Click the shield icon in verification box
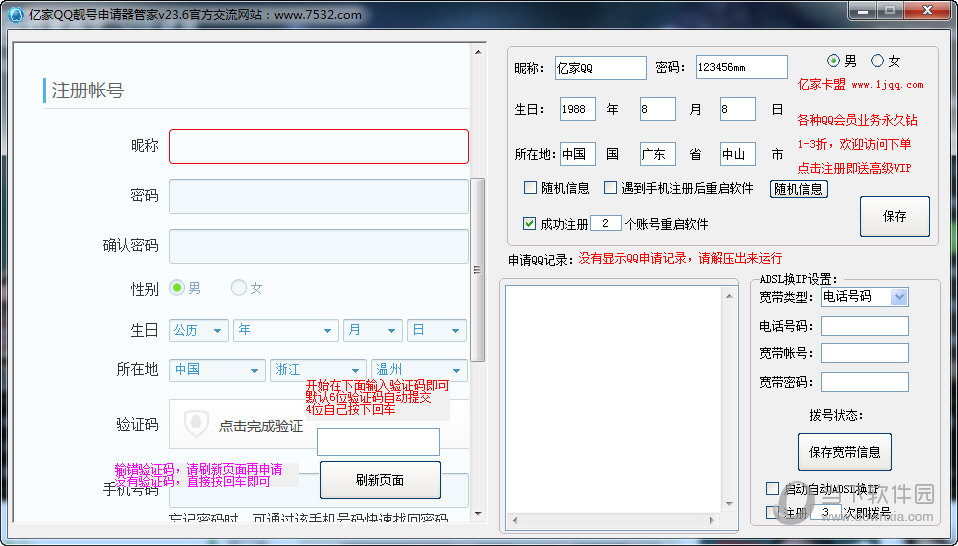This screenshot has height=546, width=958. 196,423
